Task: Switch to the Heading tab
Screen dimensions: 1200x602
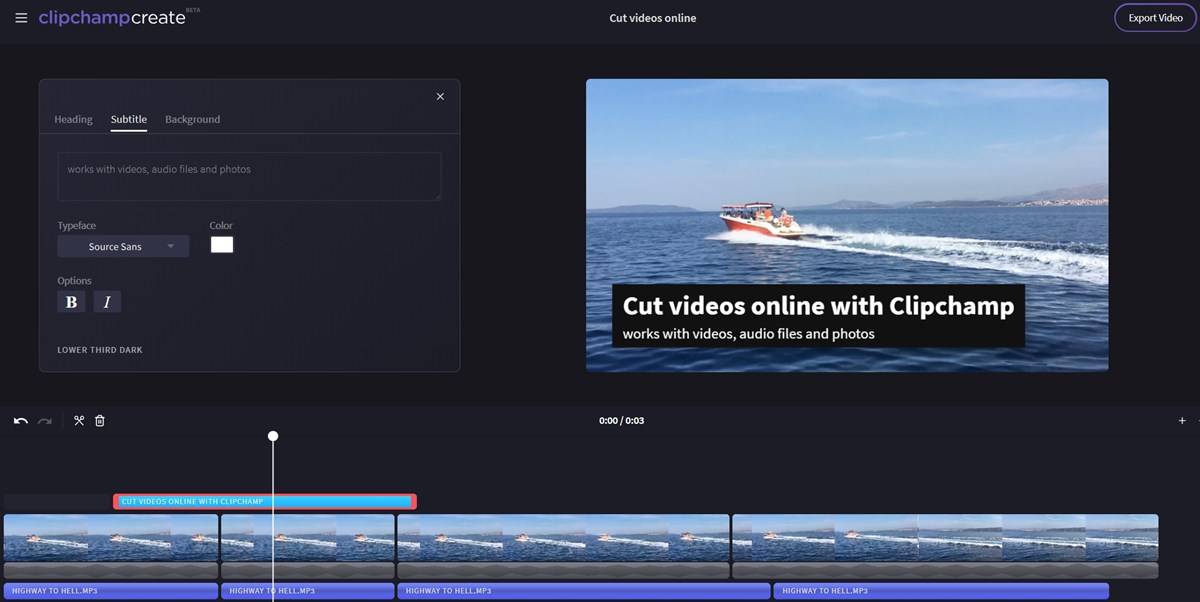Action: tap(73, 119)
